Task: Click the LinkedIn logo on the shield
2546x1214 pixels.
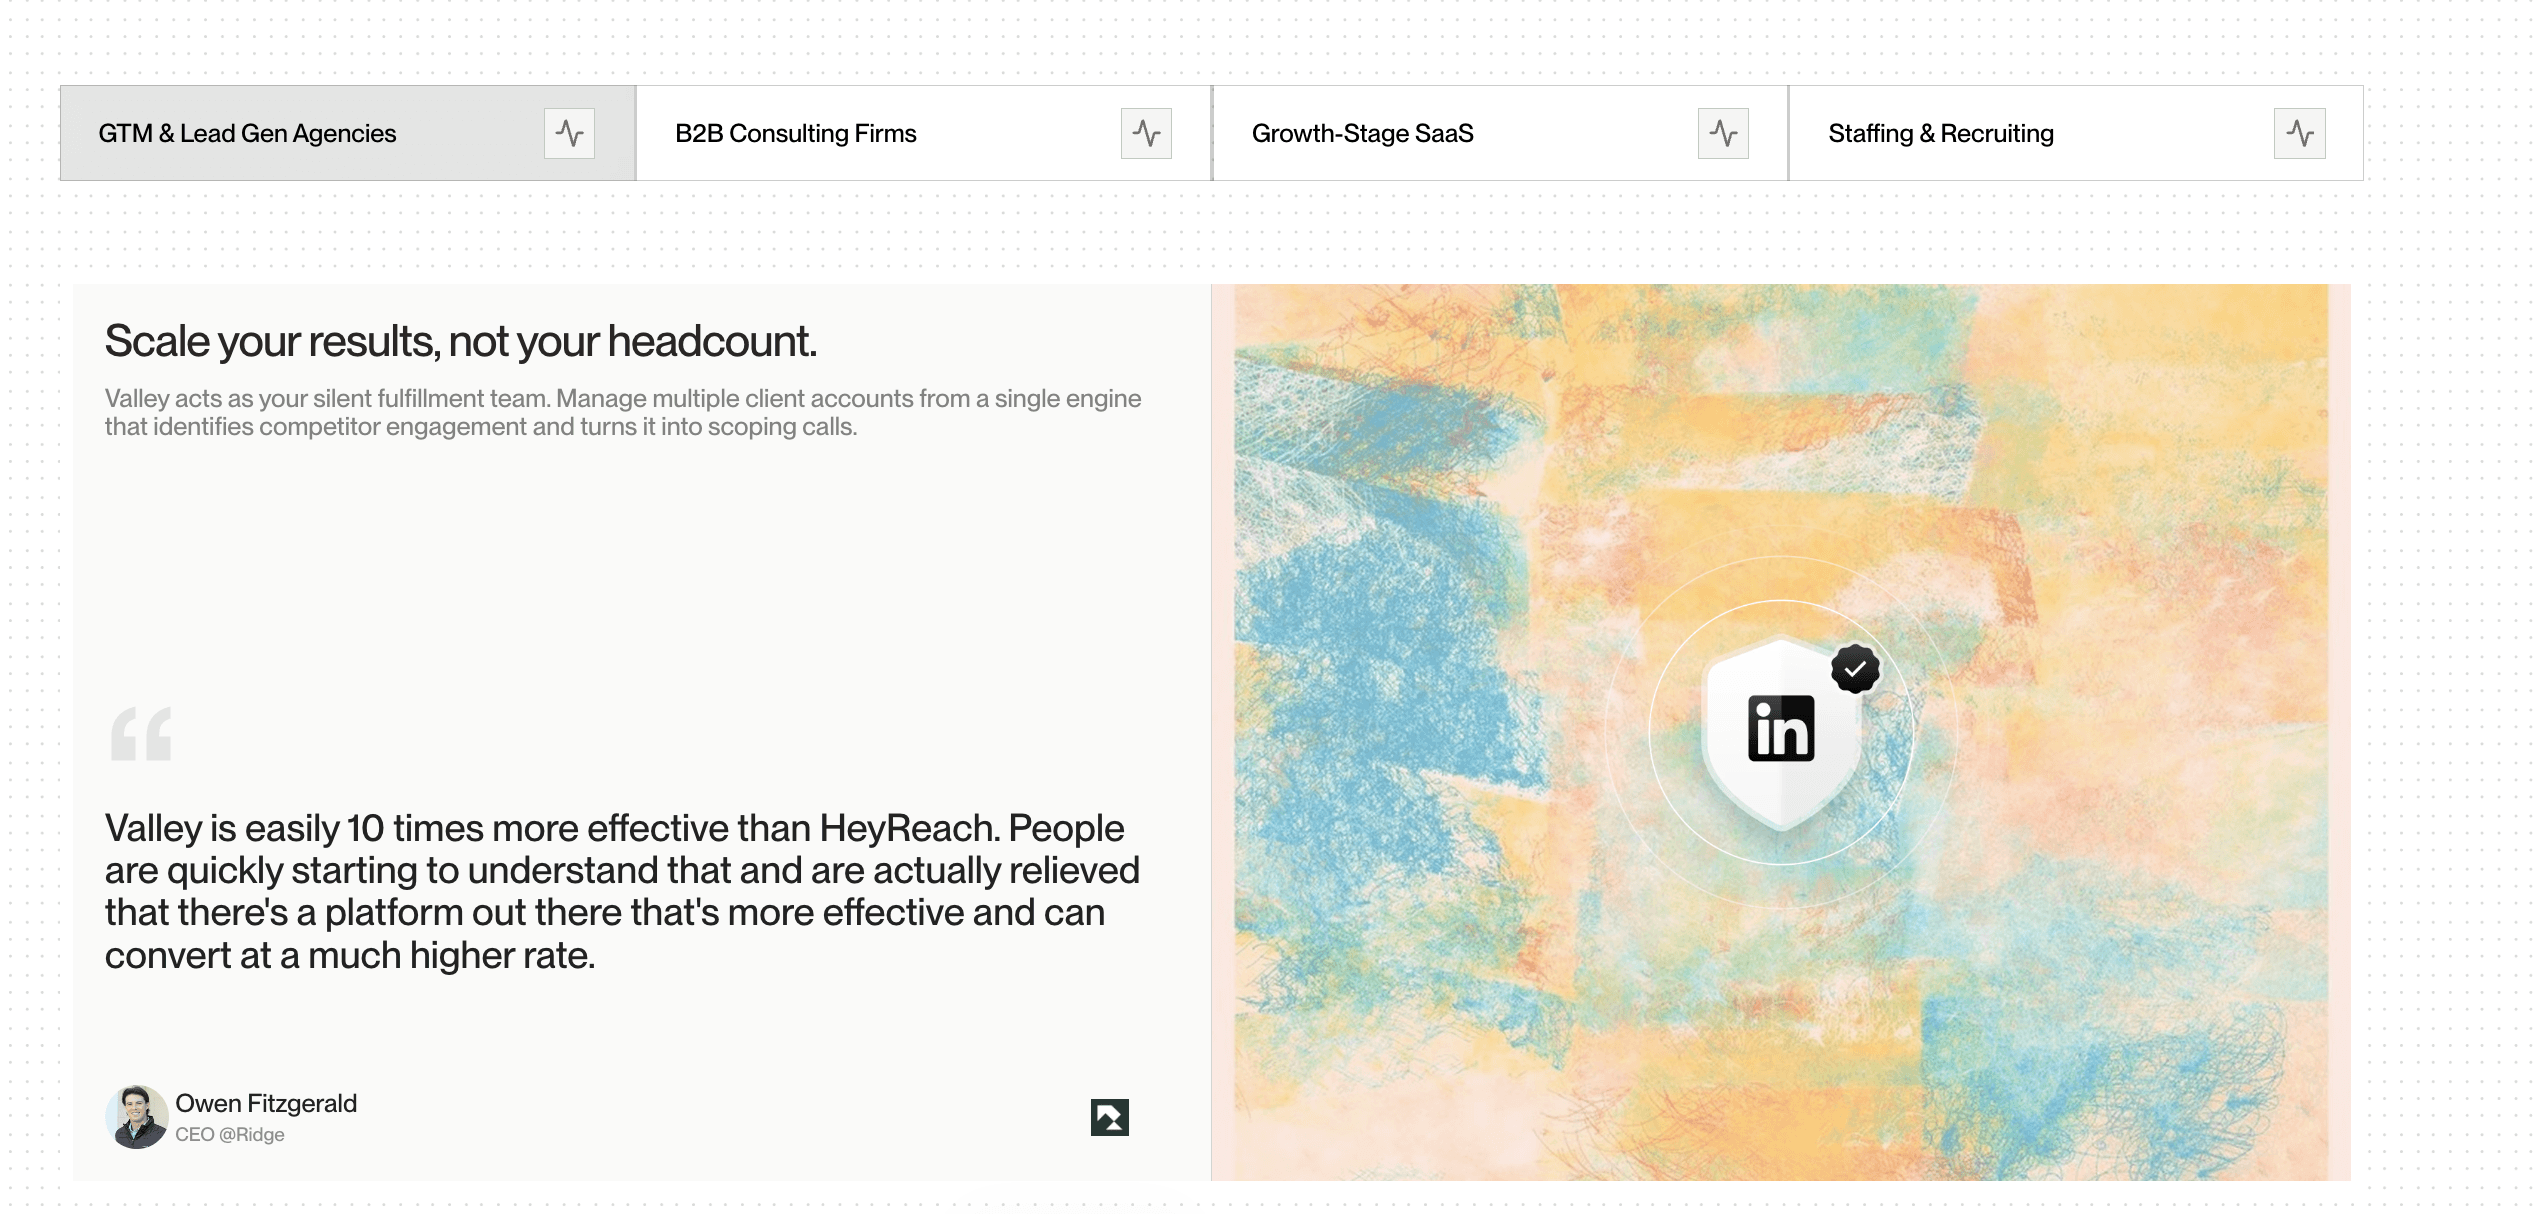Action: tap(1780, 728)
